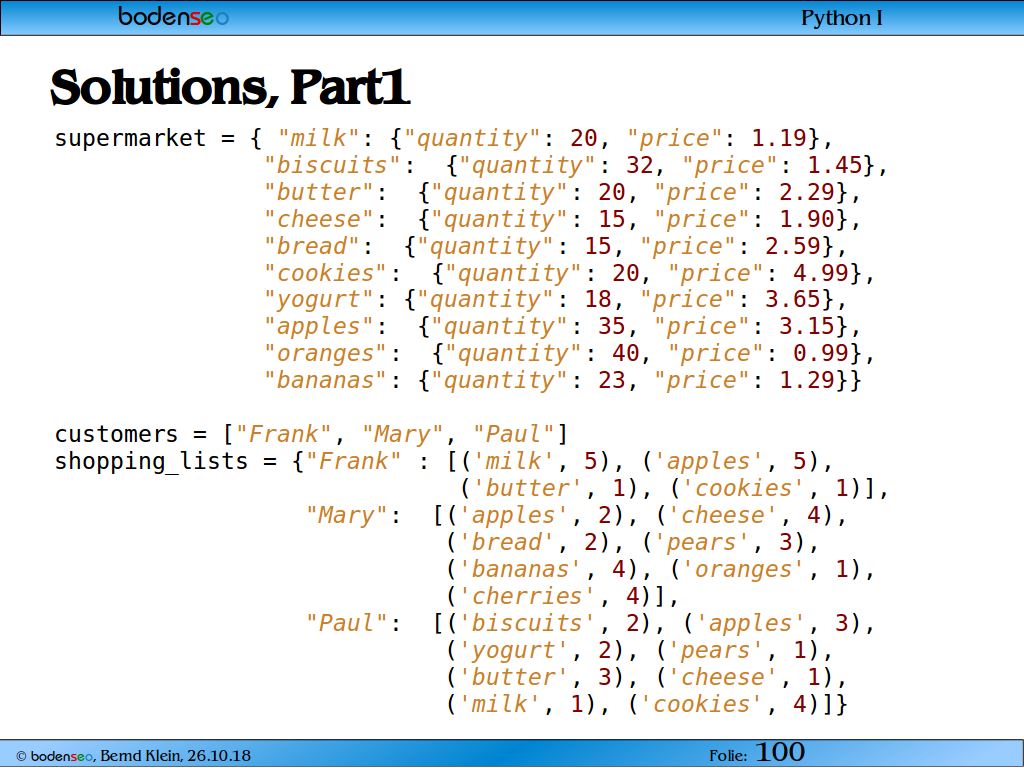Click the bodenseo logo in header
The height and width of the screenshot is (768, 1024).
[173, 16]
